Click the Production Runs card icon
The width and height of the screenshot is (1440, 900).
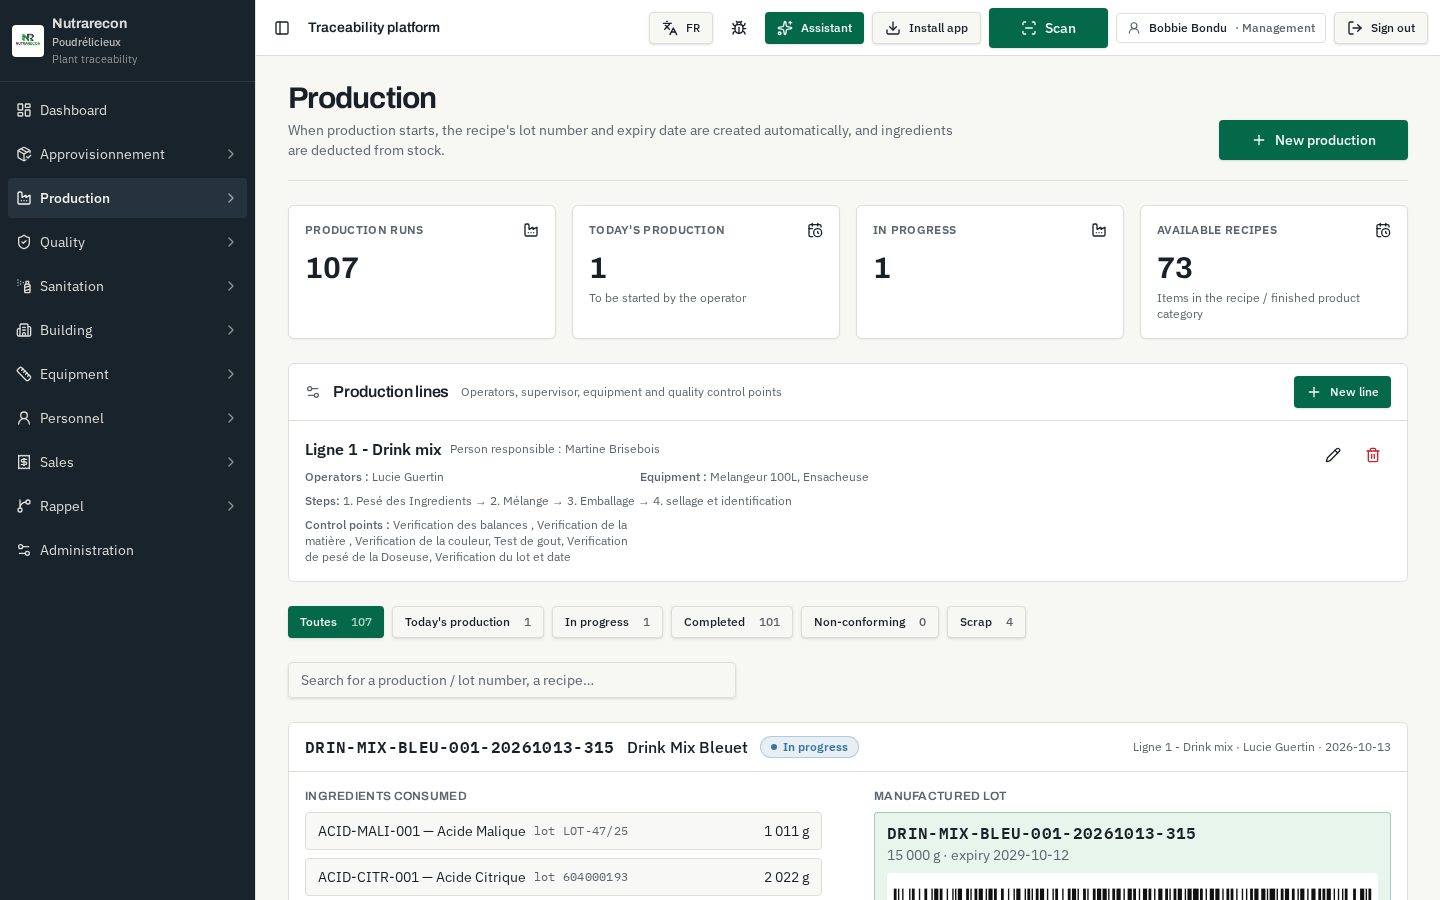point(531,230)
